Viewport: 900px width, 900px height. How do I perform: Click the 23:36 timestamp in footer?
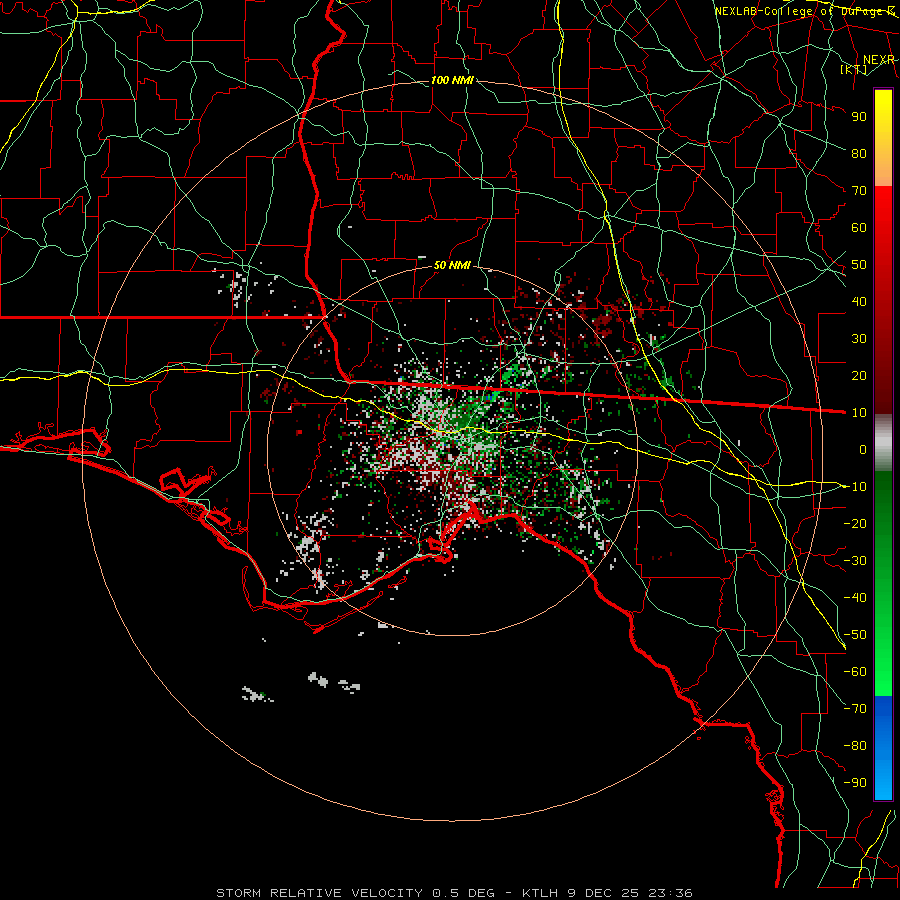pos(670,893)
